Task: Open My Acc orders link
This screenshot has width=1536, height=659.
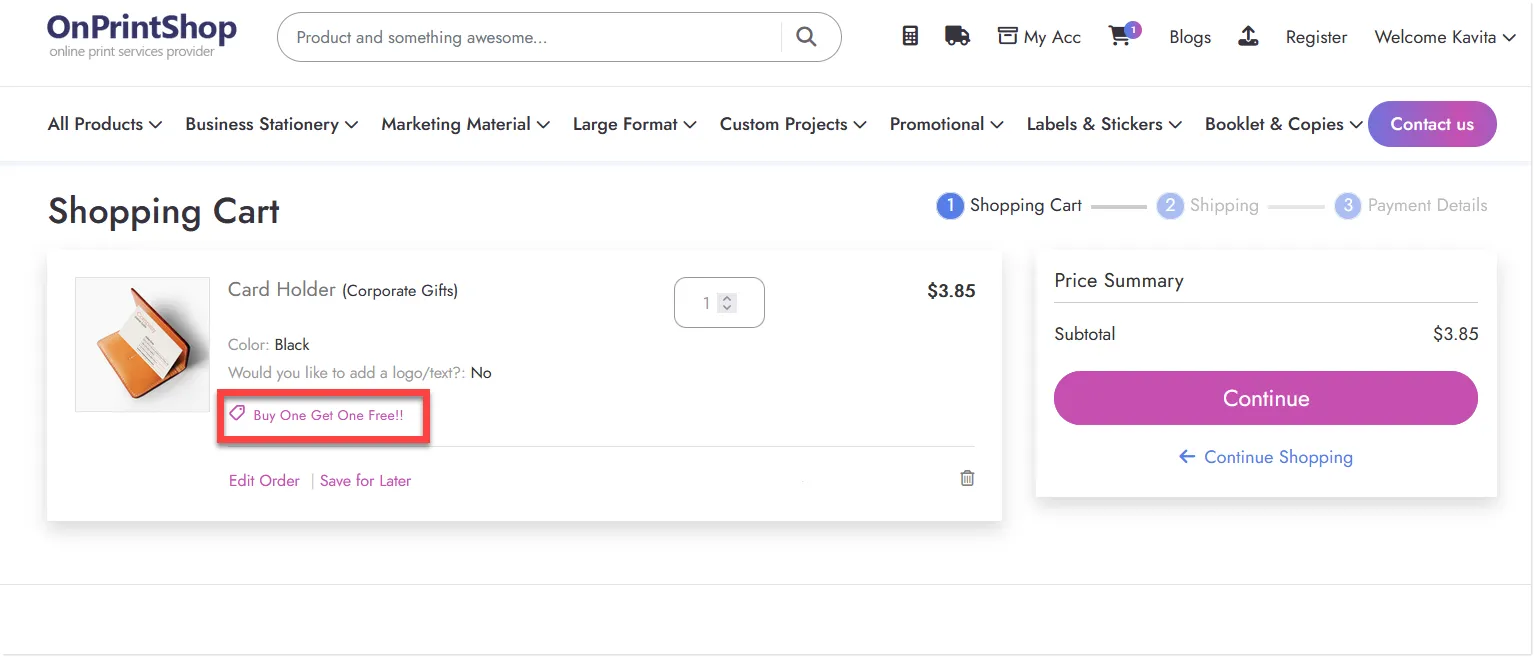Action: click(x=1039, y=37)
